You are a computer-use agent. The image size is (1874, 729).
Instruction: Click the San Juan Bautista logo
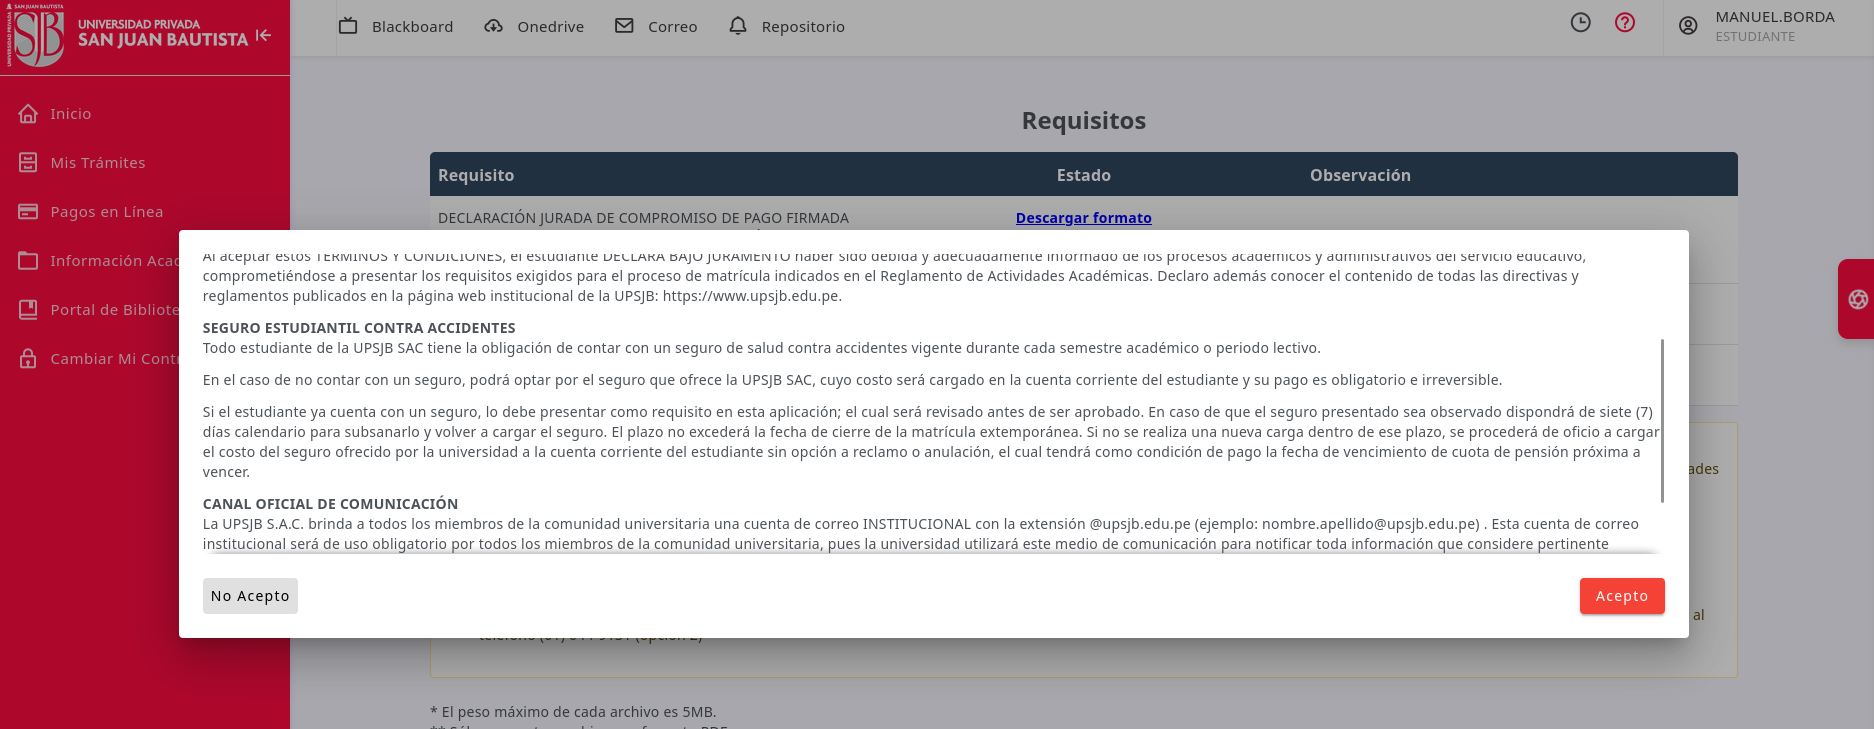(126, 35)
